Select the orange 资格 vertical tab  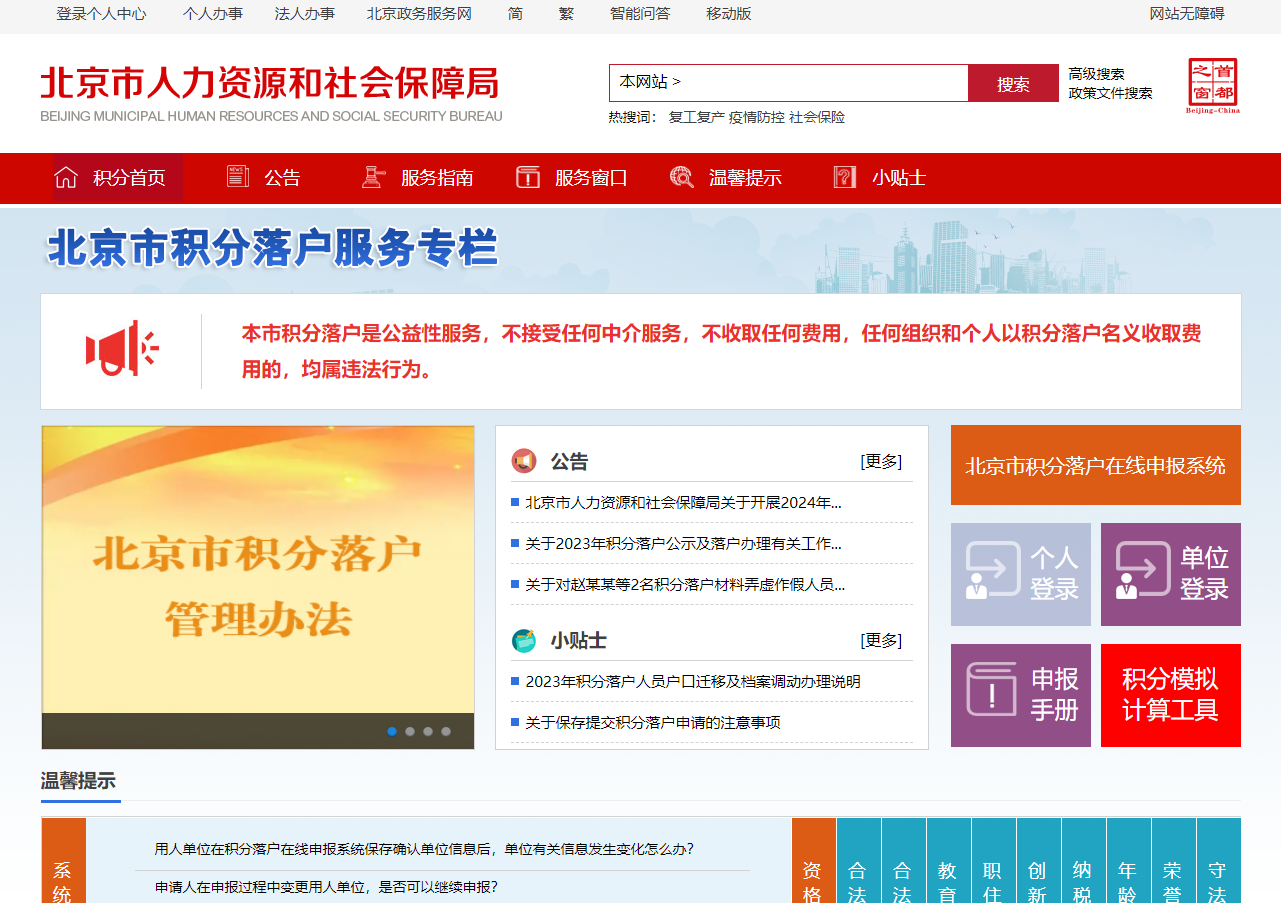813,861
